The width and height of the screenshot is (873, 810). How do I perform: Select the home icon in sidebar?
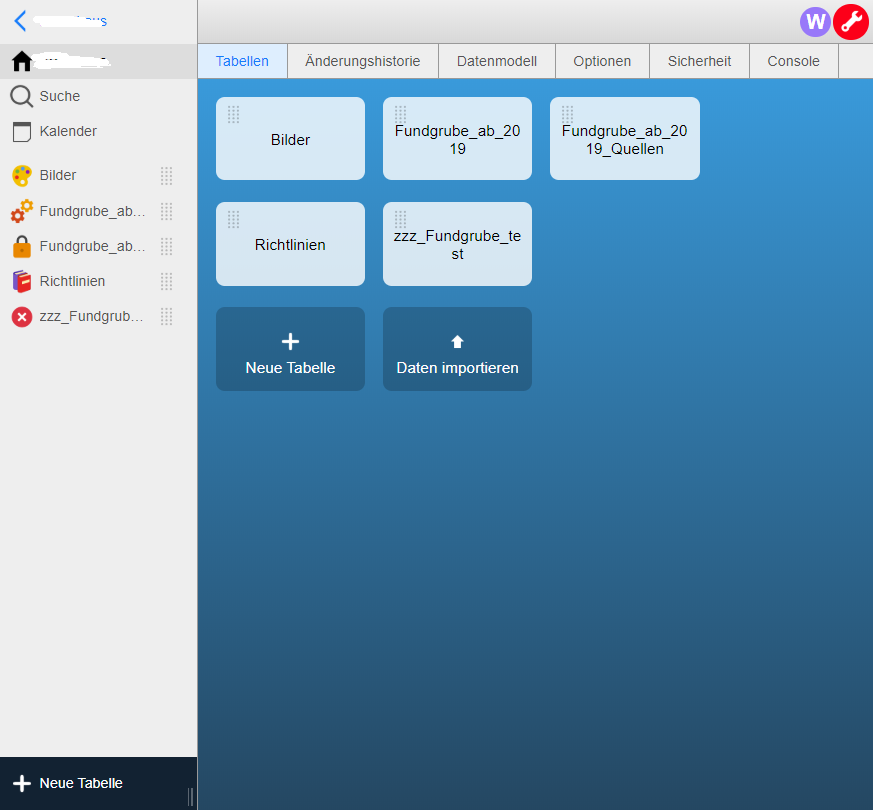pos(22,62)
